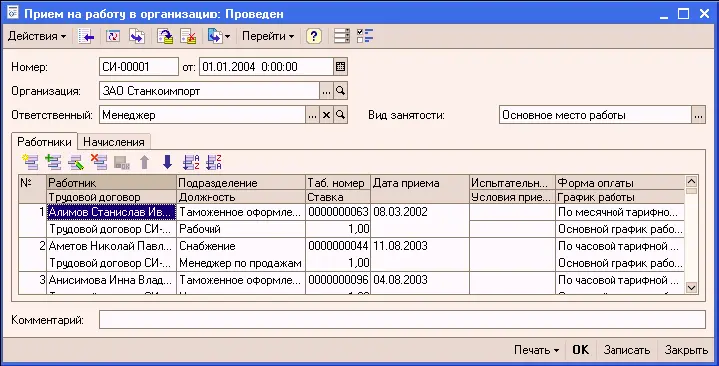Click the position cell Рабочий
This screenshot has height=366, width=719.
coord(241,229)
